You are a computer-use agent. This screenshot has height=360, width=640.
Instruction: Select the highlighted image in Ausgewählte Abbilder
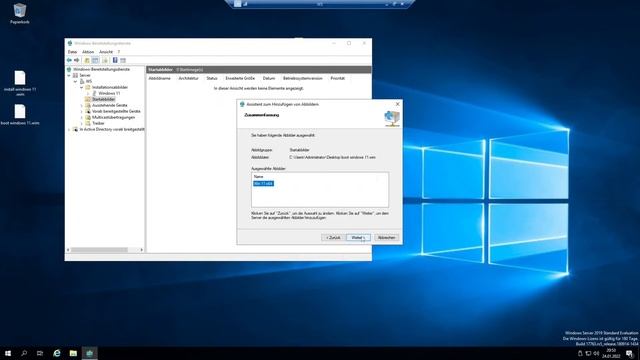tap(263, 184)
